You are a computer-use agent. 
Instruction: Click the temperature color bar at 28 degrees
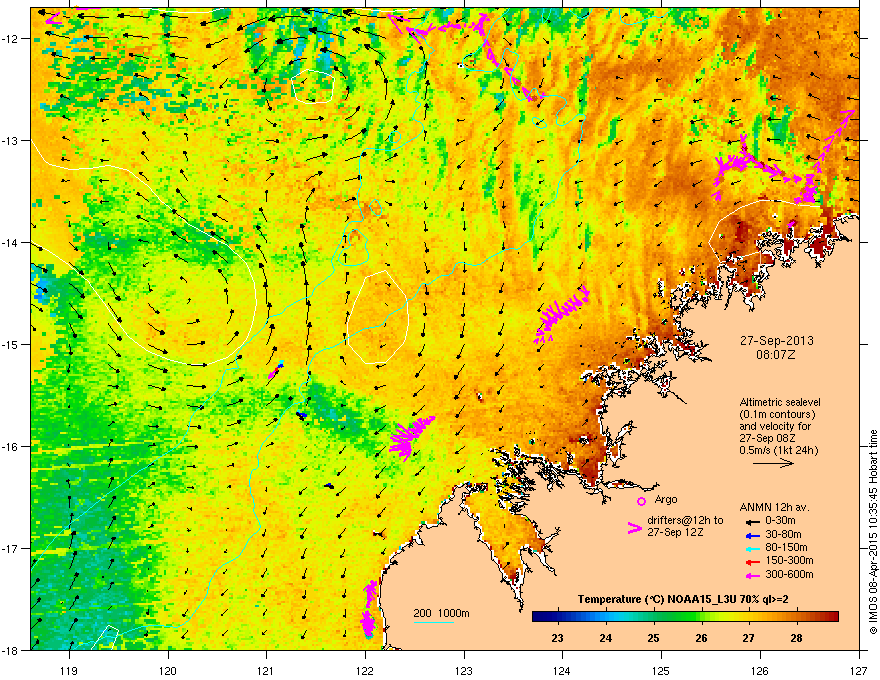(796, 617)
